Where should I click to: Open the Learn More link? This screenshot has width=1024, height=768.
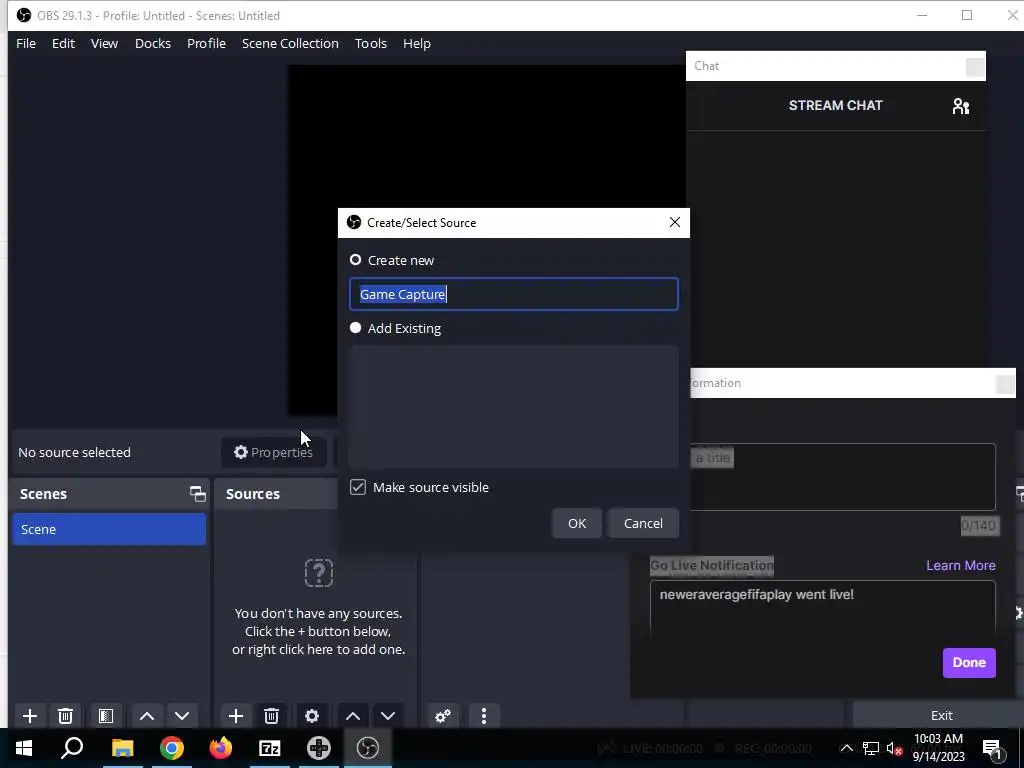961,566
